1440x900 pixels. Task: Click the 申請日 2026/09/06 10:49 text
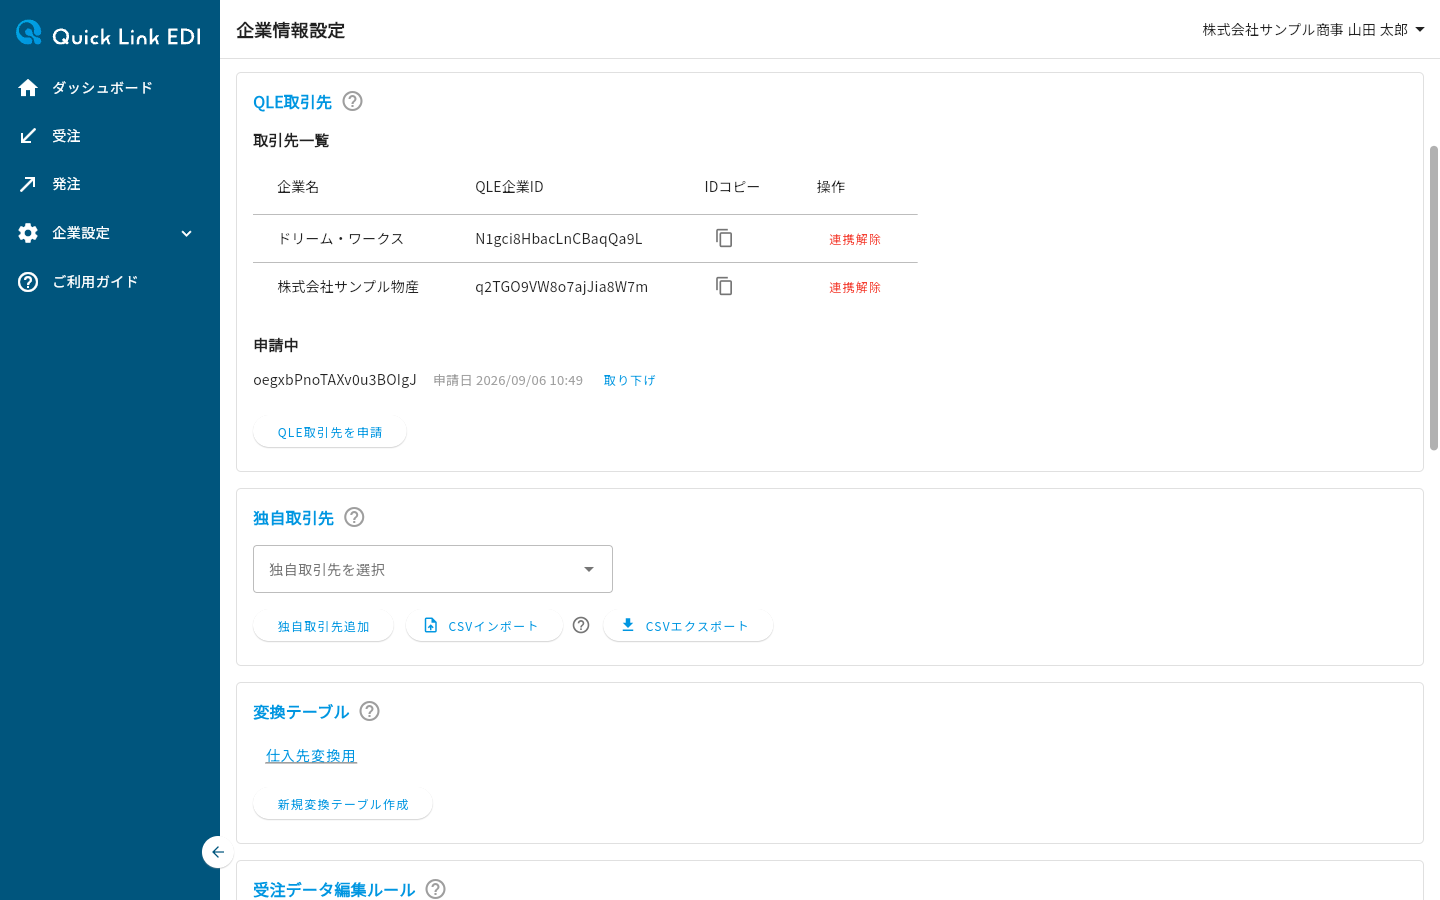pos(508,380)
